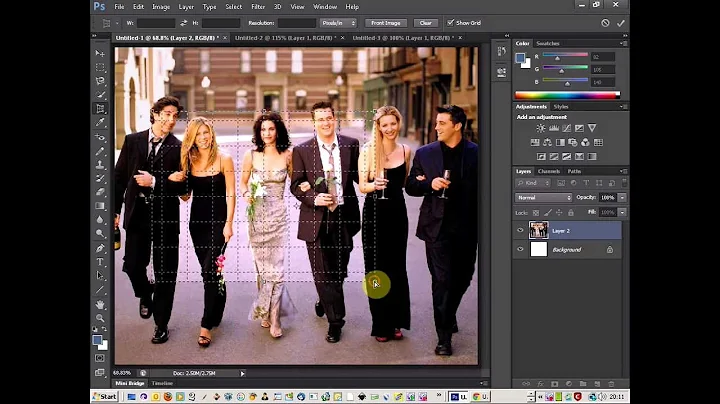This screenshot has width=720, height=404.
Task: Switch to the Swatches tab
Action: [548, 43]
